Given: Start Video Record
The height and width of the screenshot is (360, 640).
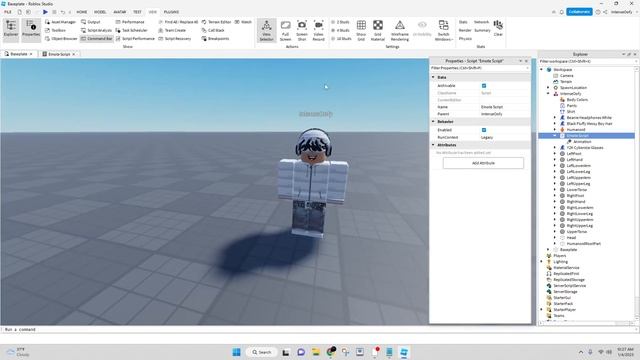Looking at the screenshot, I should click(318, 30).
